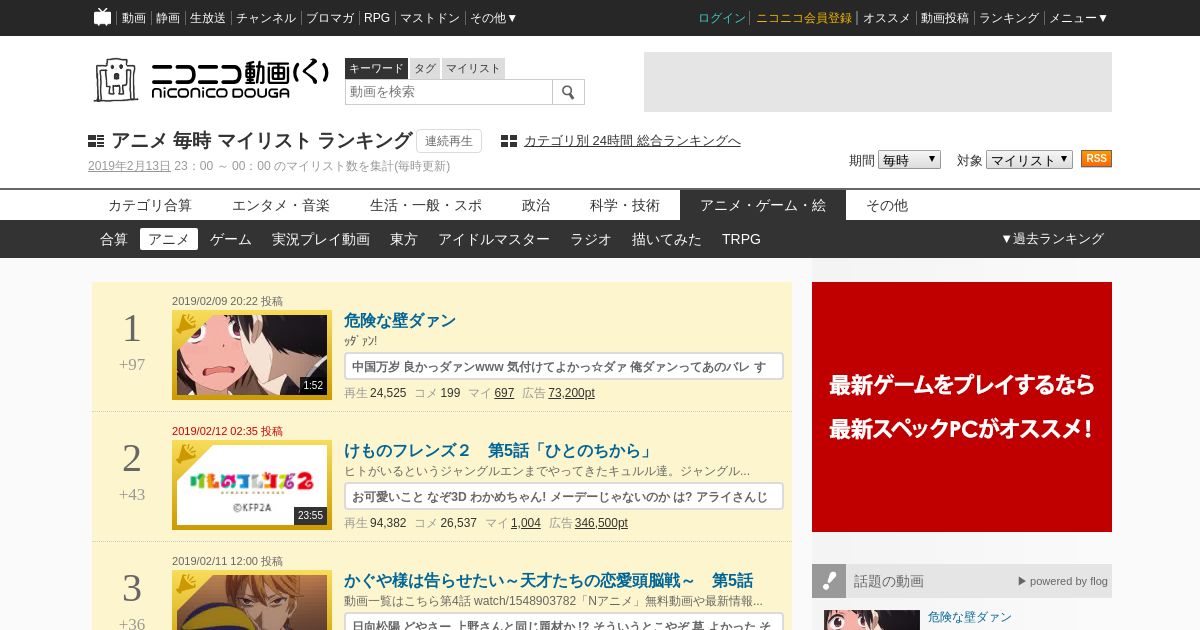Select 描いてみた subcategory
The image size is (1200, 630).
[x=667, y=239]
